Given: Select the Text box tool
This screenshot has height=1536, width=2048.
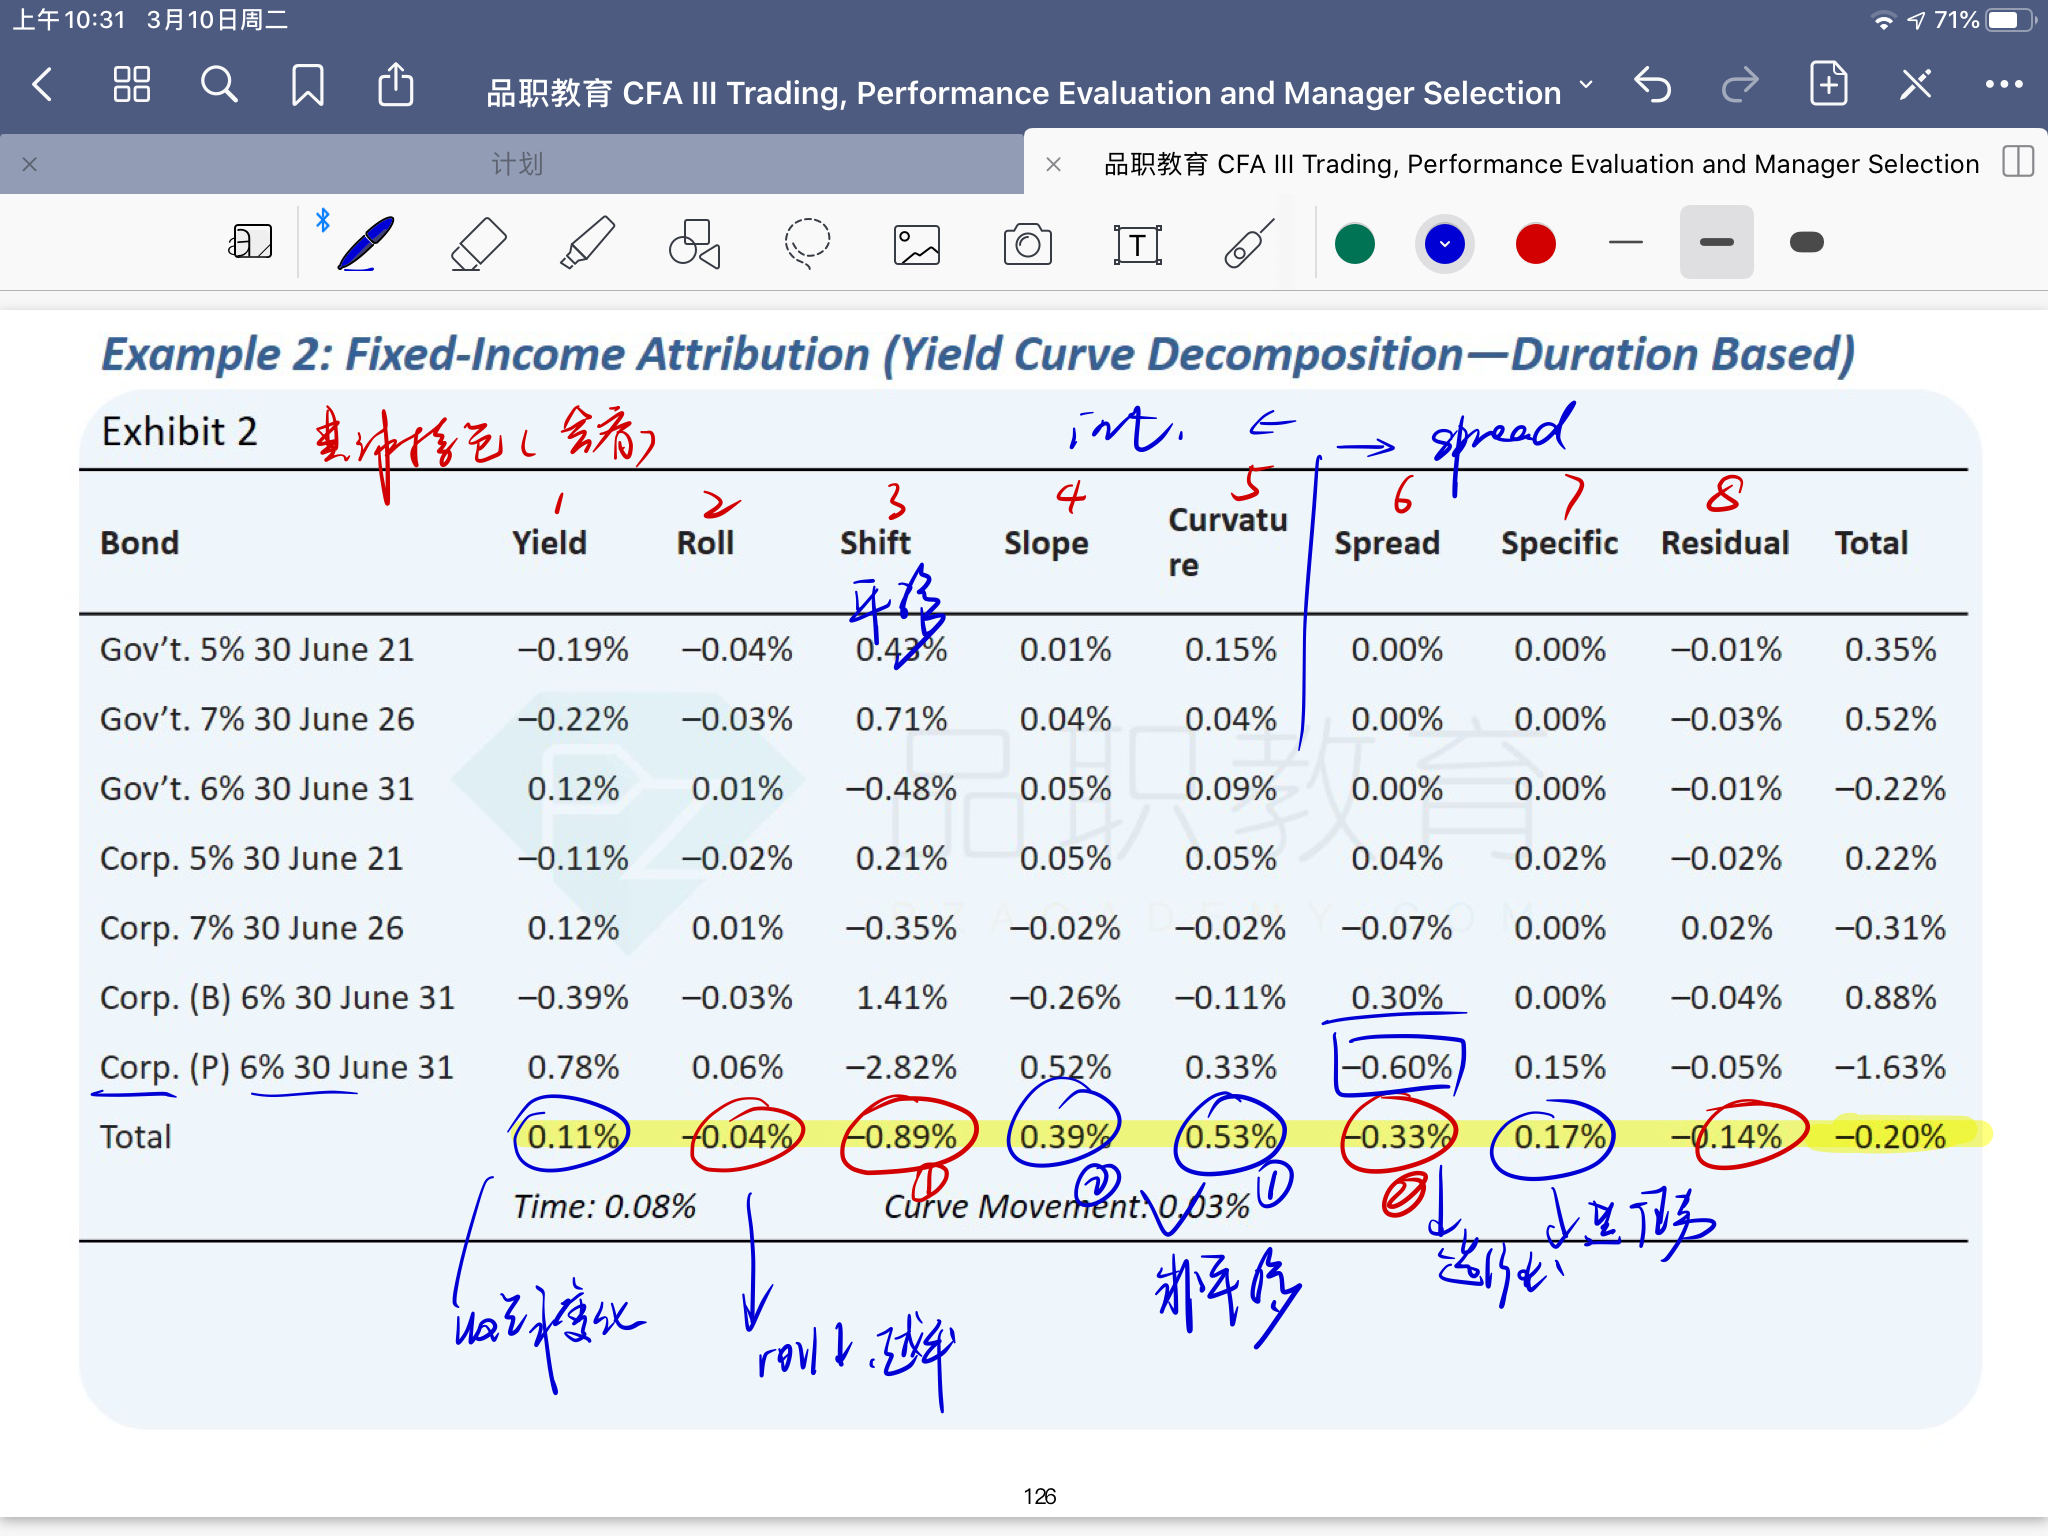Looking at the screenshot, I should coord(1137,243).
